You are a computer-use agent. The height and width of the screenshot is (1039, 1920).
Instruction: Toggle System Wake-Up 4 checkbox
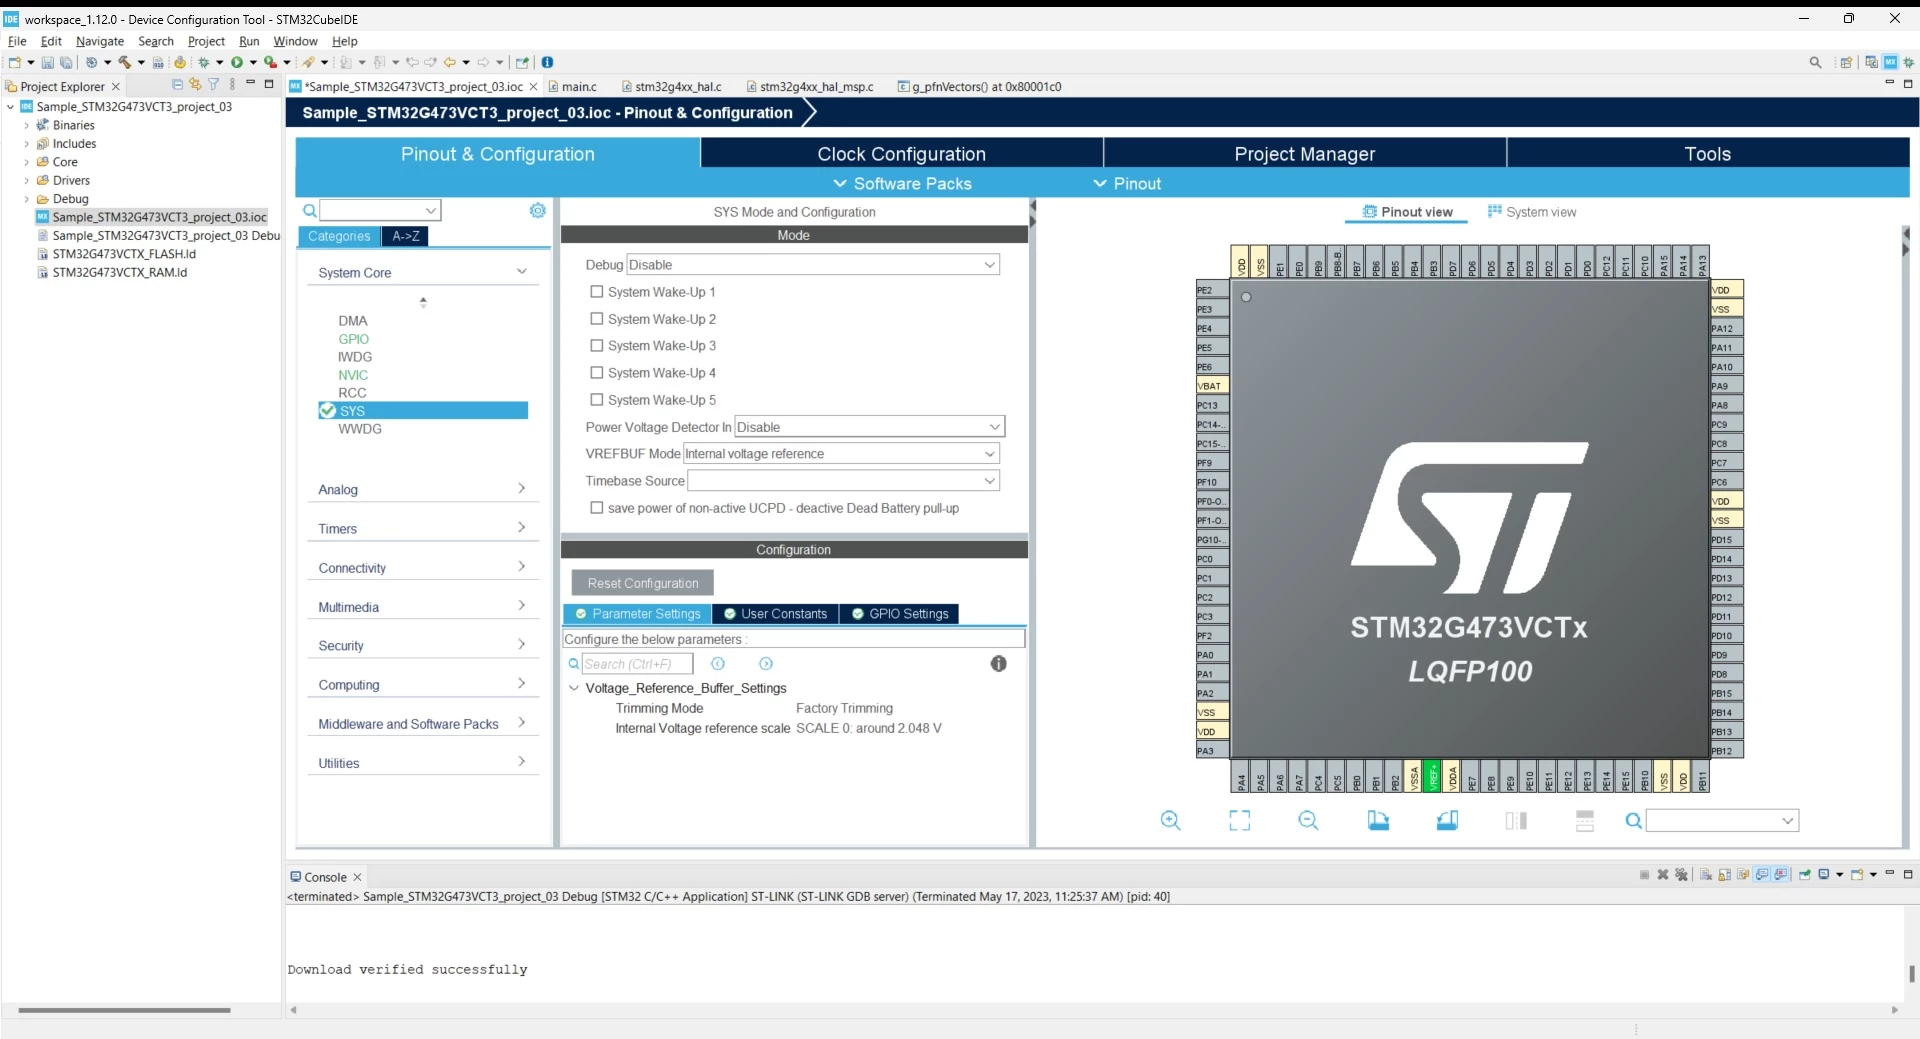[597, 373]
